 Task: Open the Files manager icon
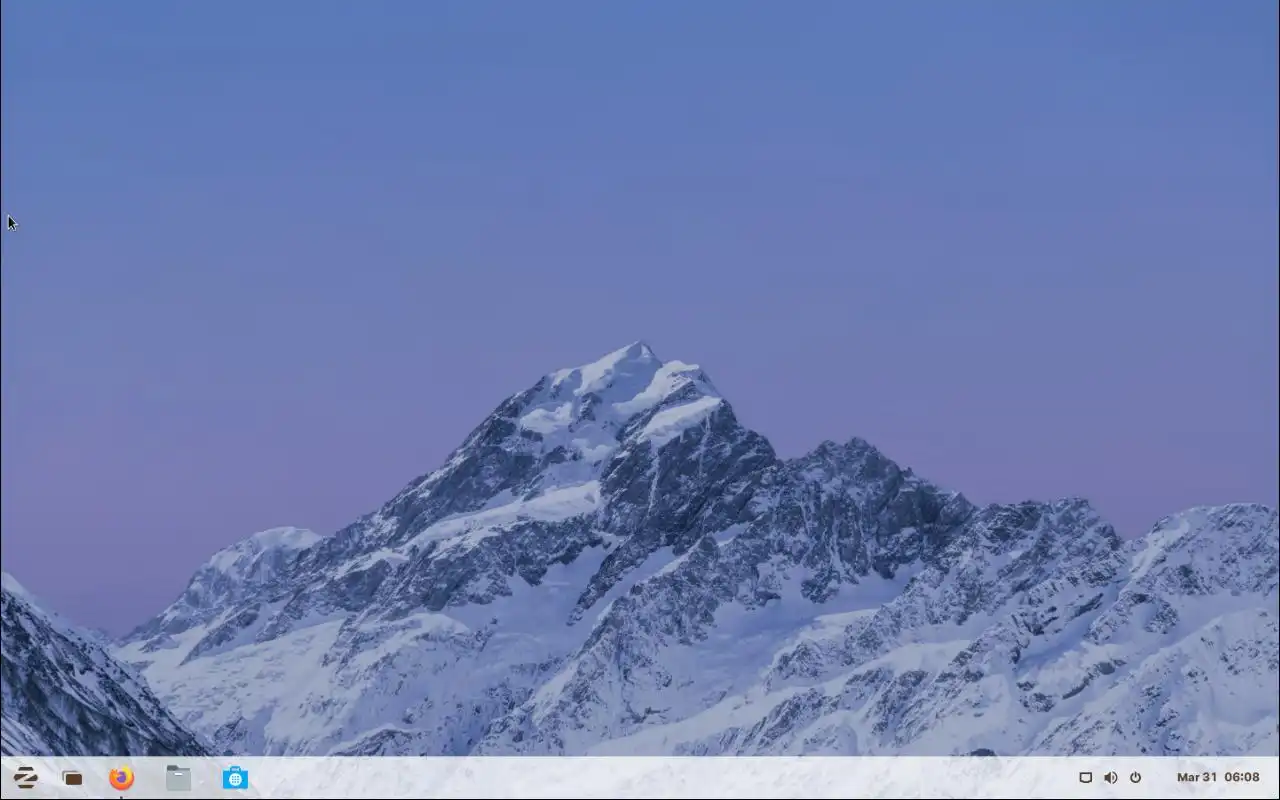tap(178, 777)
